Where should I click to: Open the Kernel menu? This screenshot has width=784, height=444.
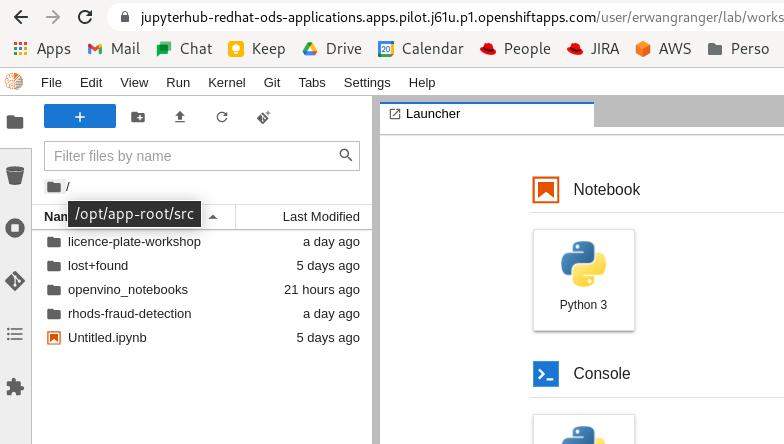coord(226,83)
